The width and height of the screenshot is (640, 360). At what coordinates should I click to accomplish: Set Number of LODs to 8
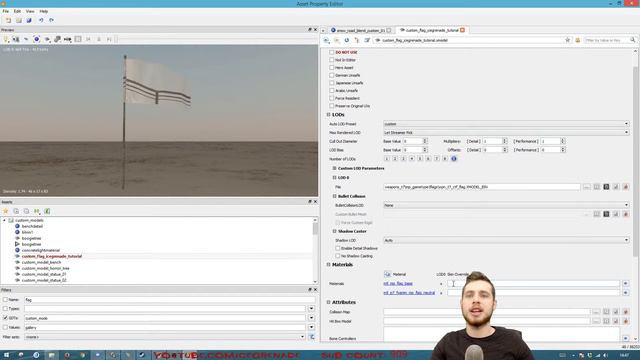tap(445, 159)
